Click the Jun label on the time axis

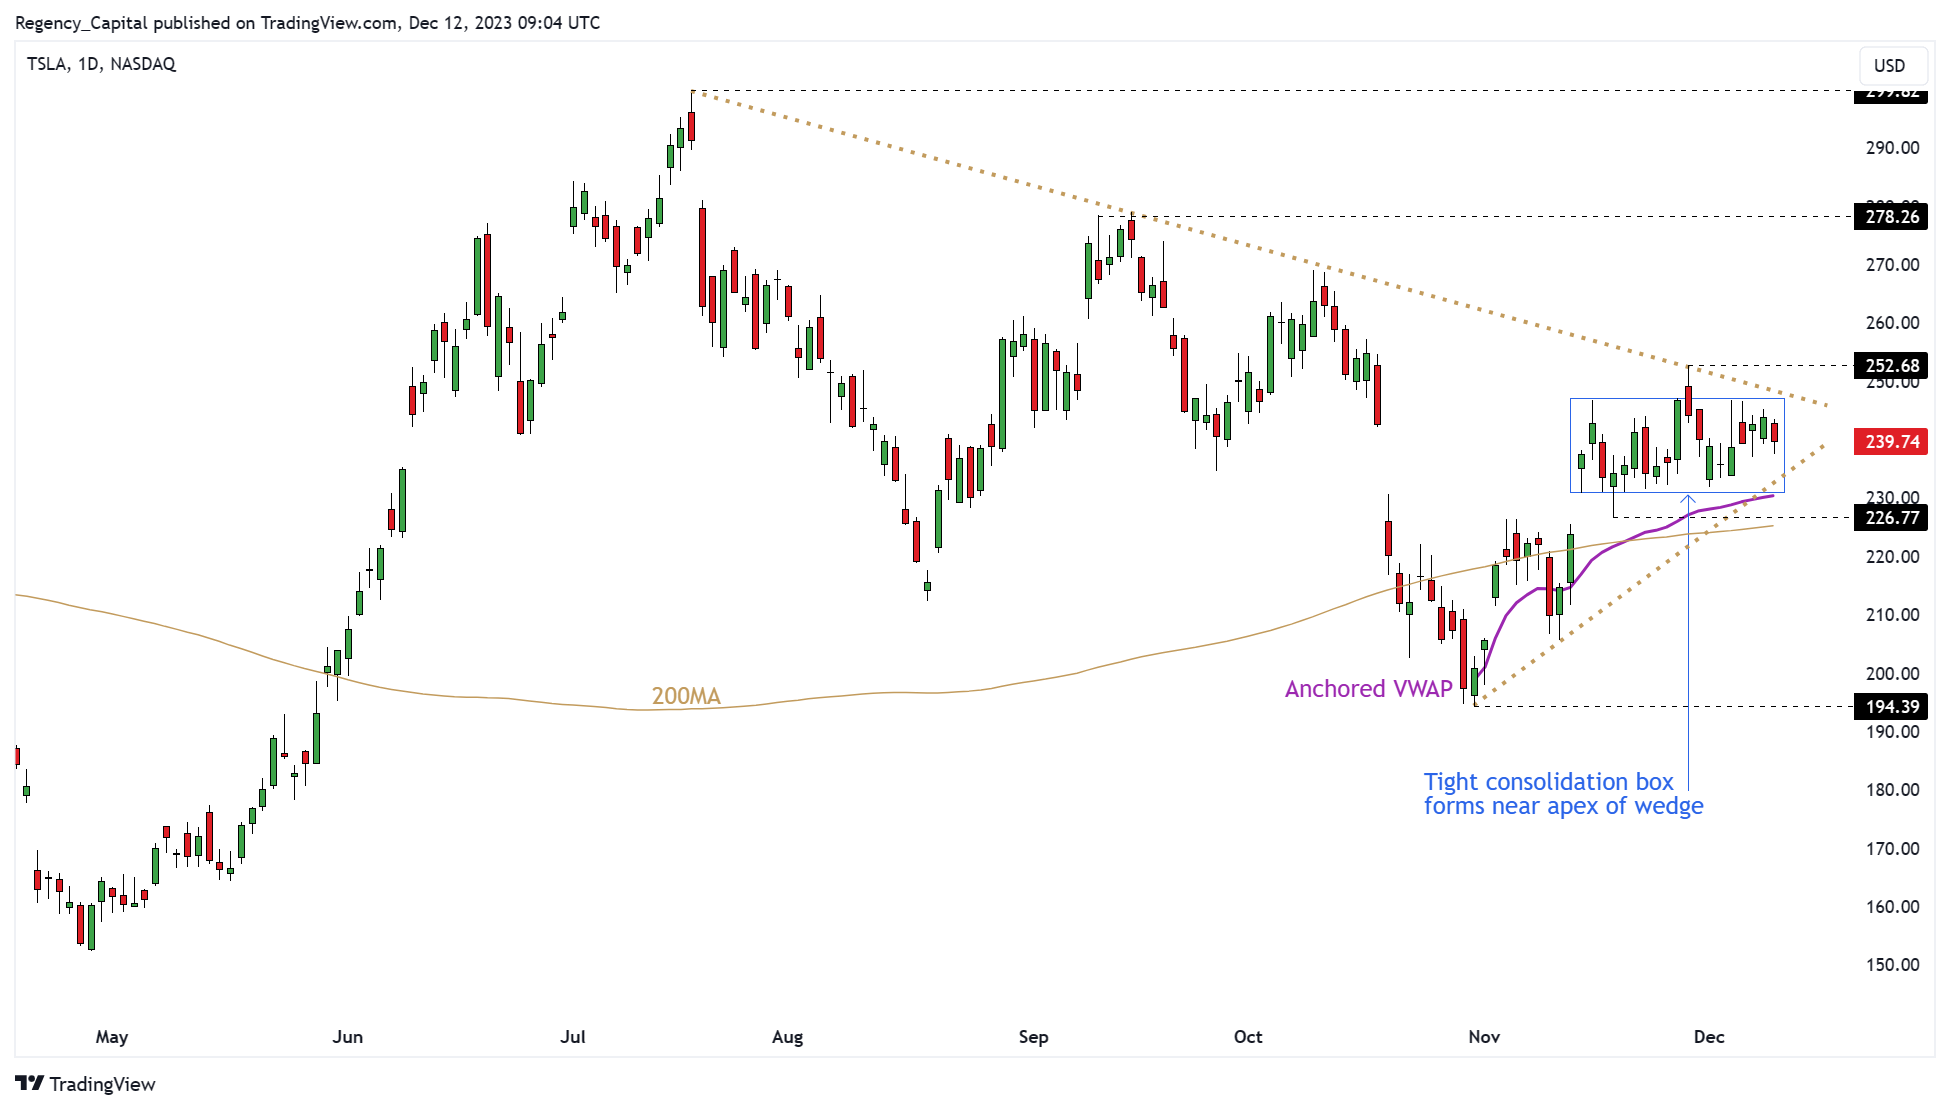[348, 1037]
